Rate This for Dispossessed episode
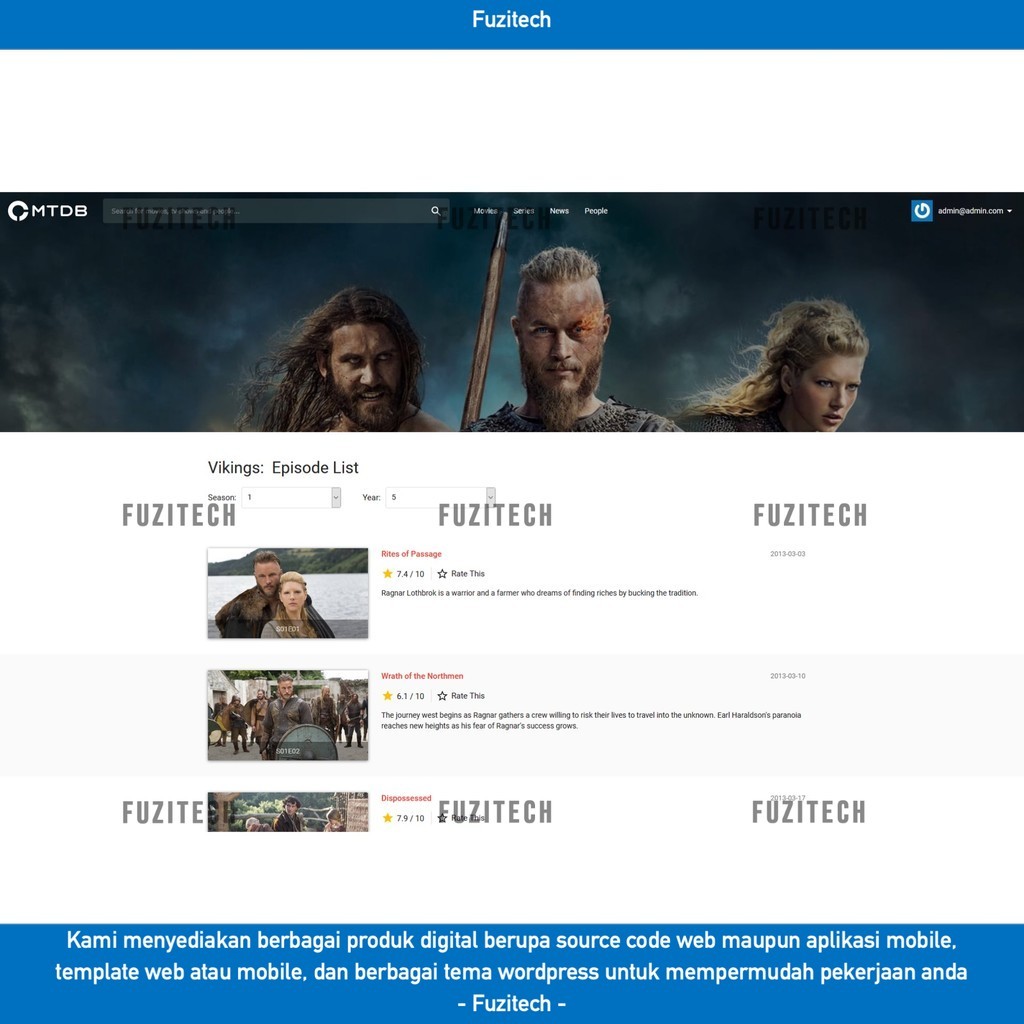The image size is (1024, 1024). [x=461, y=818]
